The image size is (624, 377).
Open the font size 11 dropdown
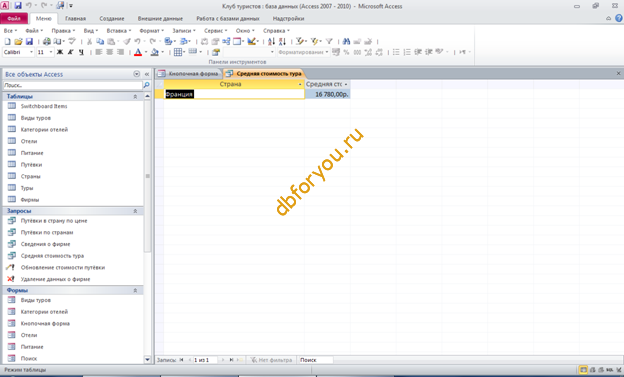45,52
